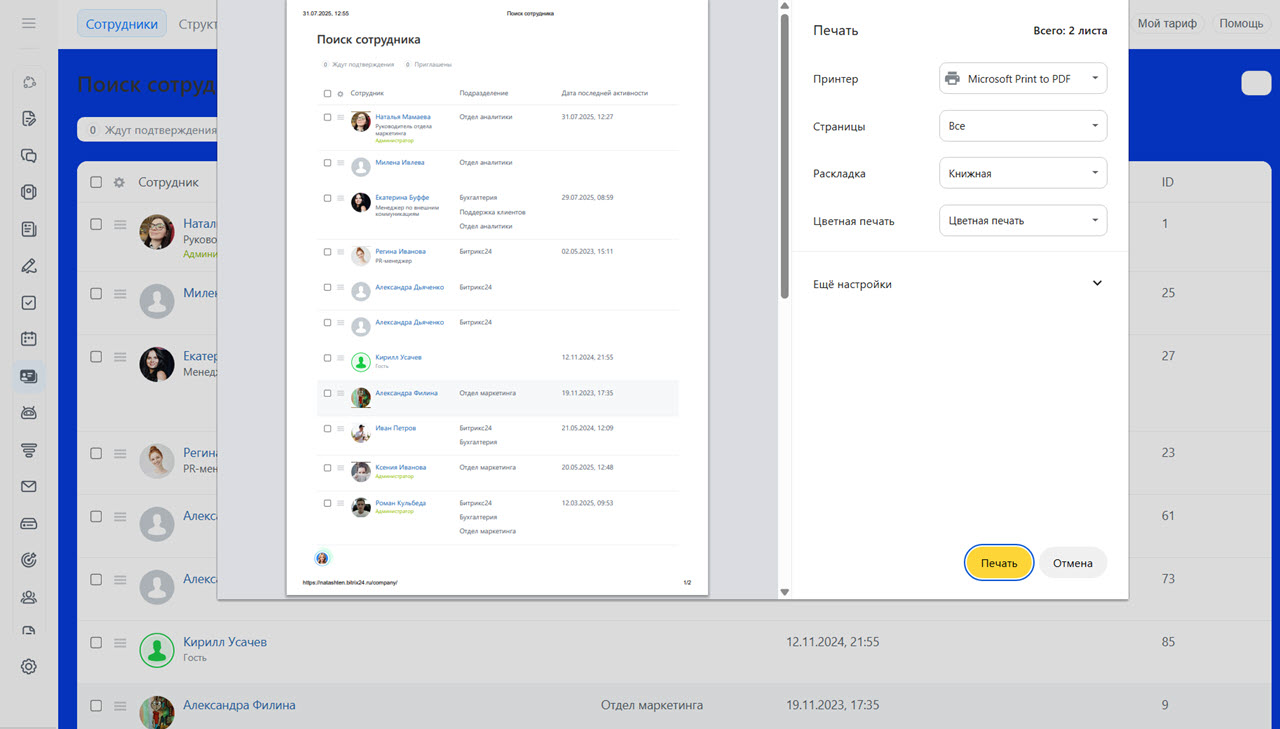Image resolution: width=1280 pixels, height=729 pixels.
Task: Open the tasks checkmark icon in sidebar
Action: tap(29, 303)
